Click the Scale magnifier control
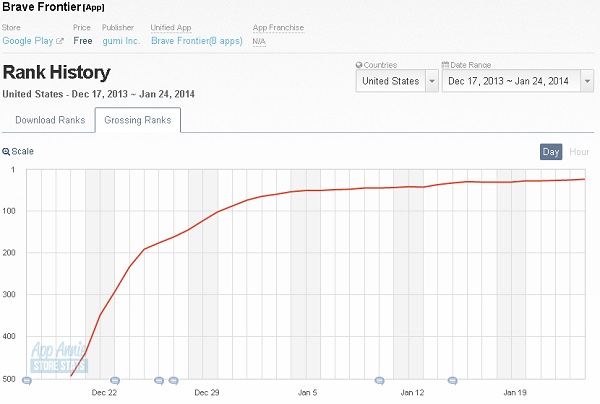Viewport: 600px width, 404px height. click(x=18, y=152)
